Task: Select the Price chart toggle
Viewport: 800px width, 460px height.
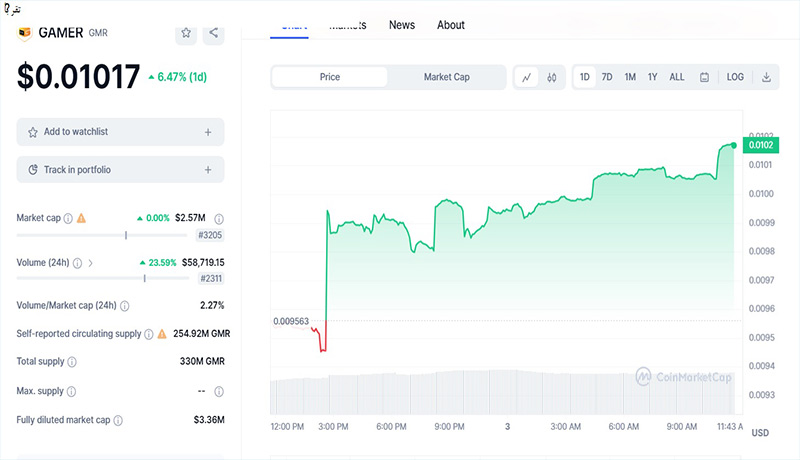Action: (x=330, y=77)
